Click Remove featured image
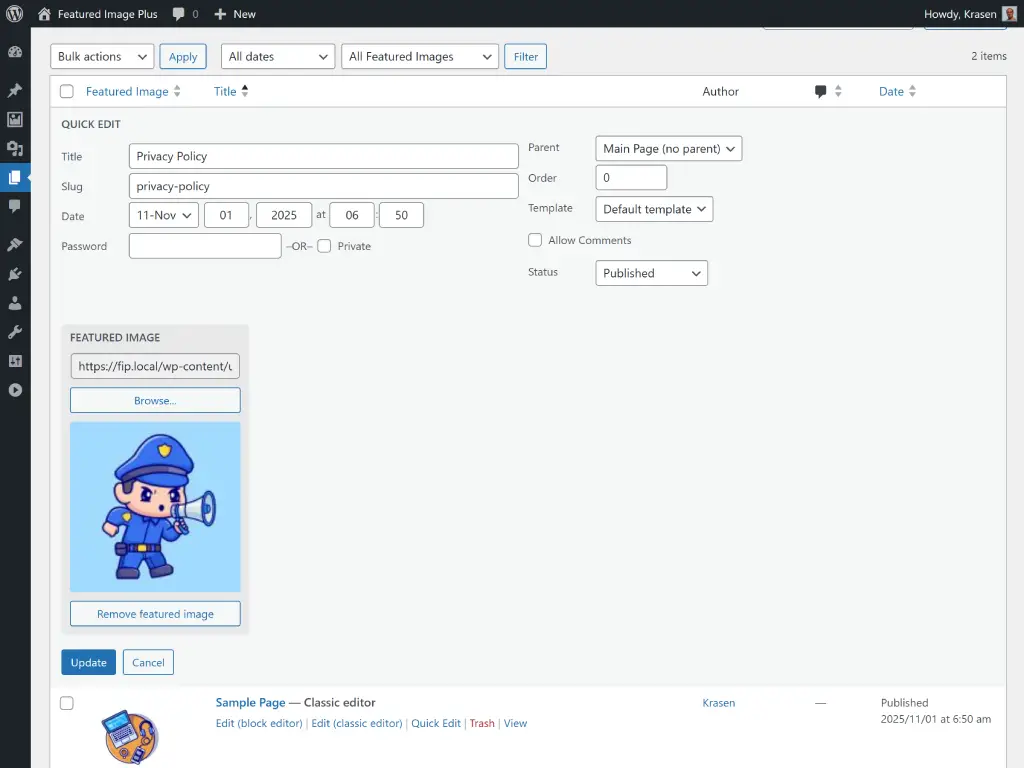Viewport: 1024px width, 768px height. (x=155, y=613)
